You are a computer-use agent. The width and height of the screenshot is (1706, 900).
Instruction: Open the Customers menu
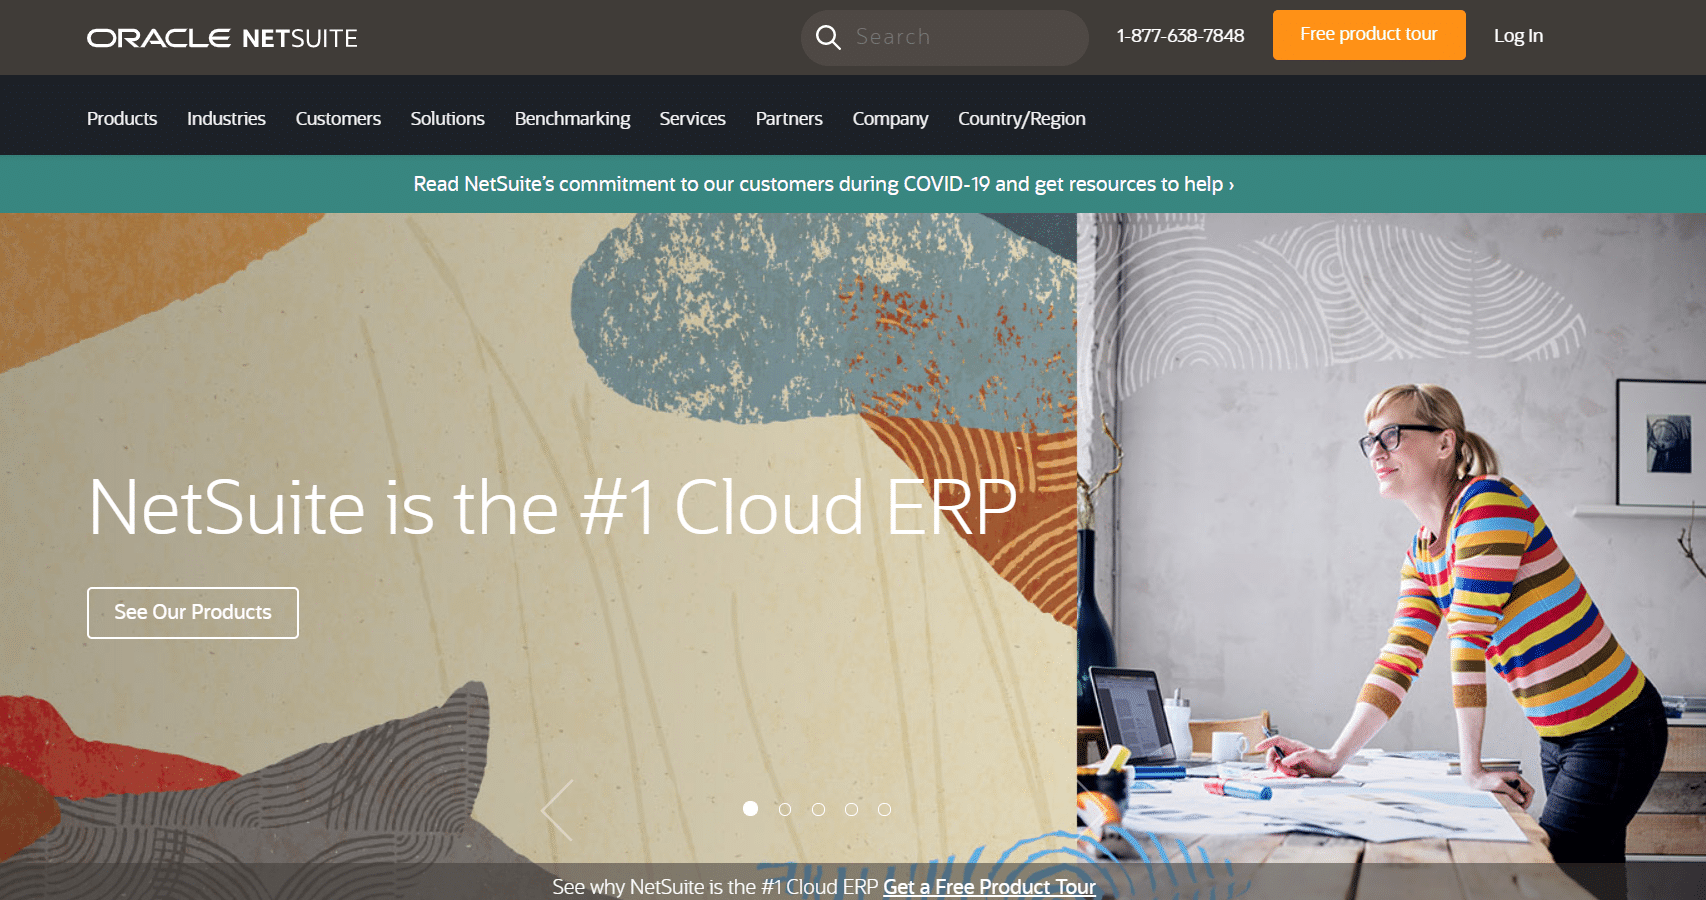pos(338,119)
